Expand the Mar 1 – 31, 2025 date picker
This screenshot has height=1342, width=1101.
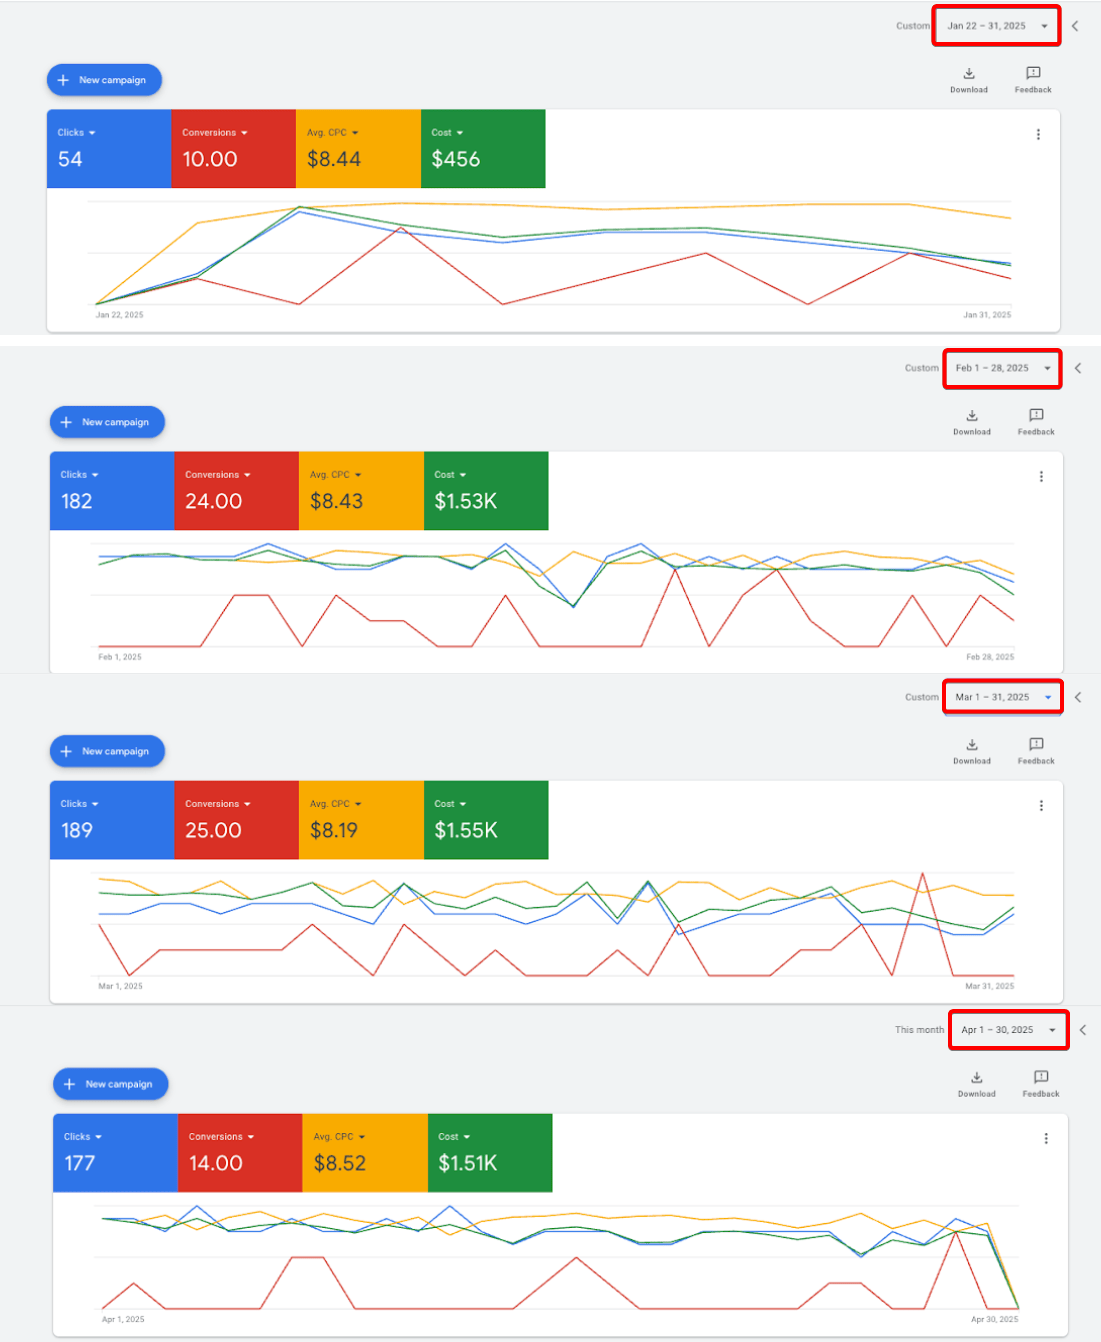[1002, 697]
